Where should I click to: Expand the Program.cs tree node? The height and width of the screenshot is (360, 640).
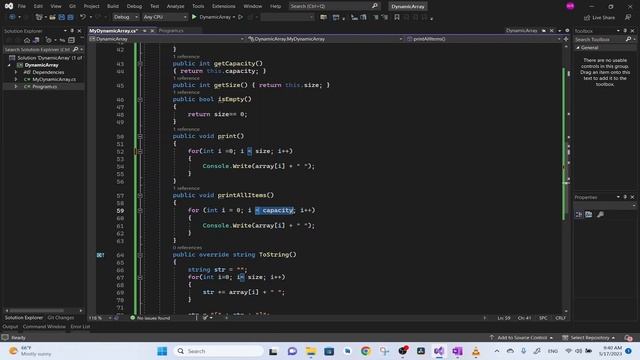16,87
